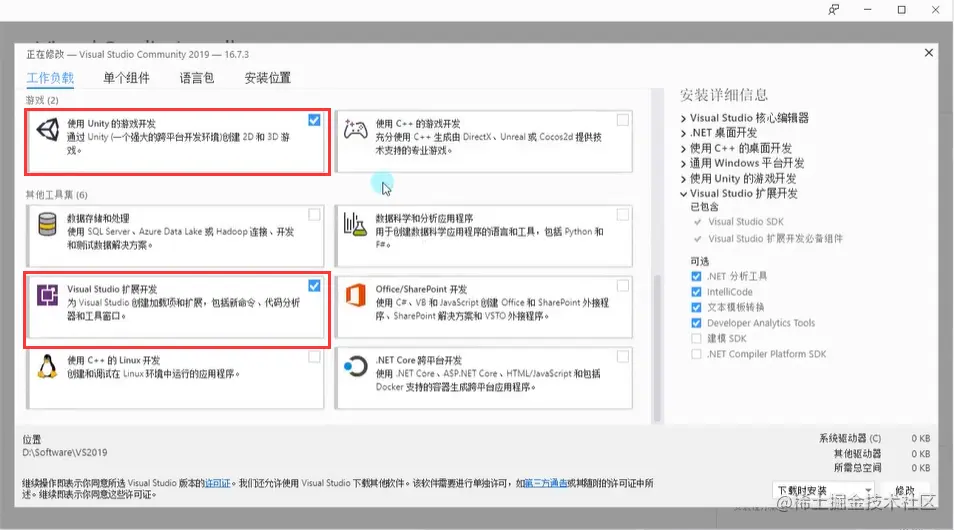Open the 下载时安装 install mode dropdown
The width and height of the screenshot is (954, 530).
click(x=823, y=490)
